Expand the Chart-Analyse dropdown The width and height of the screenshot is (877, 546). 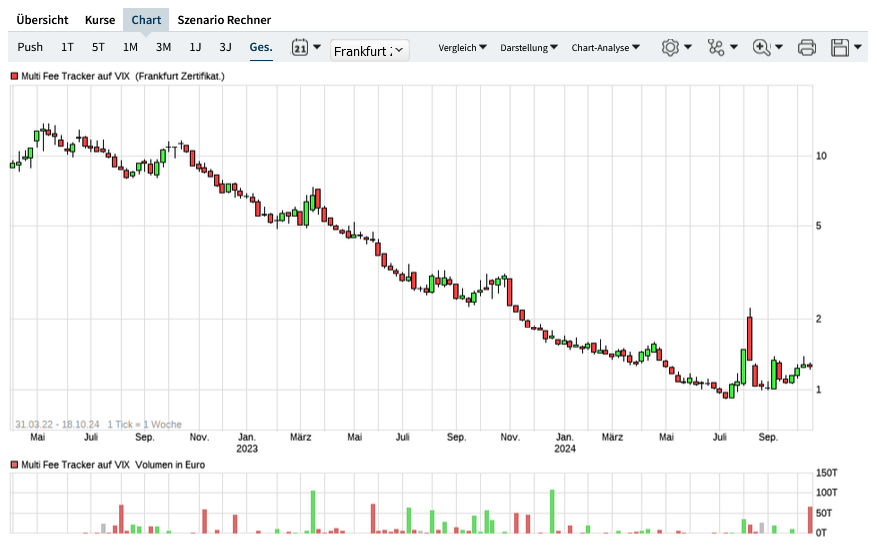click(x=605, y=48)
